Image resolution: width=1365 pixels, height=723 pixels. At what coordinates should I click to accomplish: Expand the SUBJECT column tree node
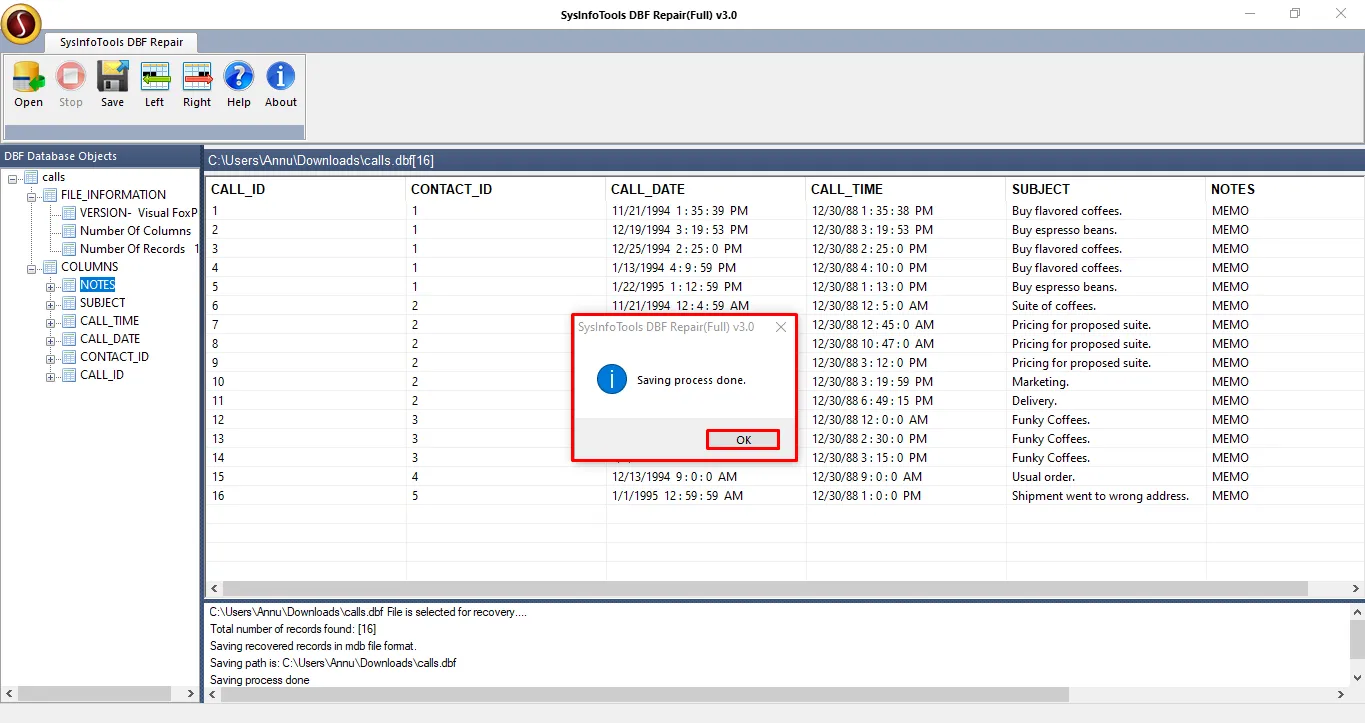[50, 304]
